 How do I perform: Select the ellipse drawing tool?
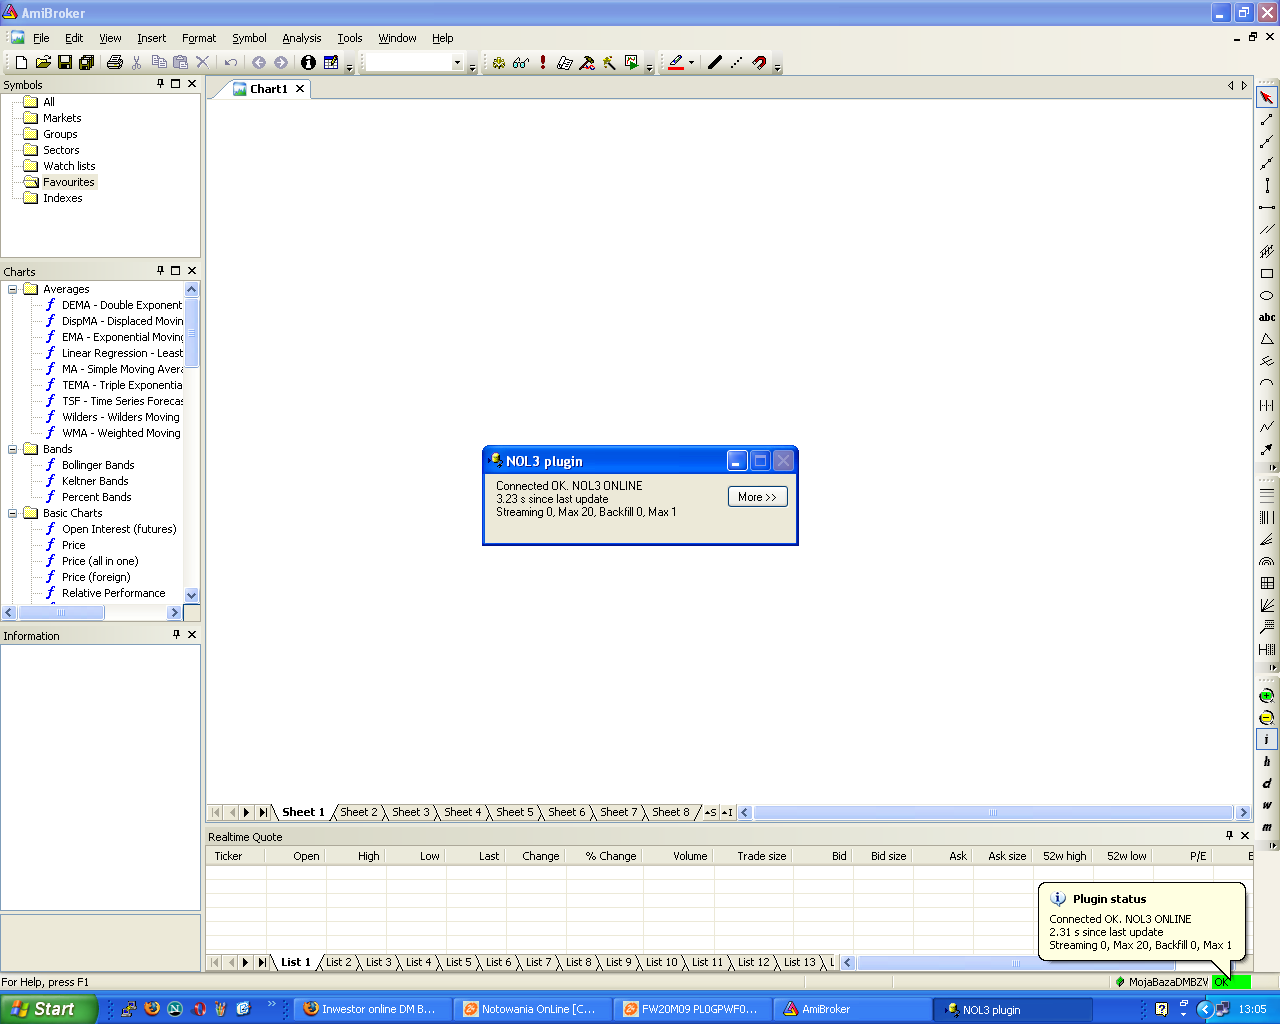click(x=1267, y=295)
